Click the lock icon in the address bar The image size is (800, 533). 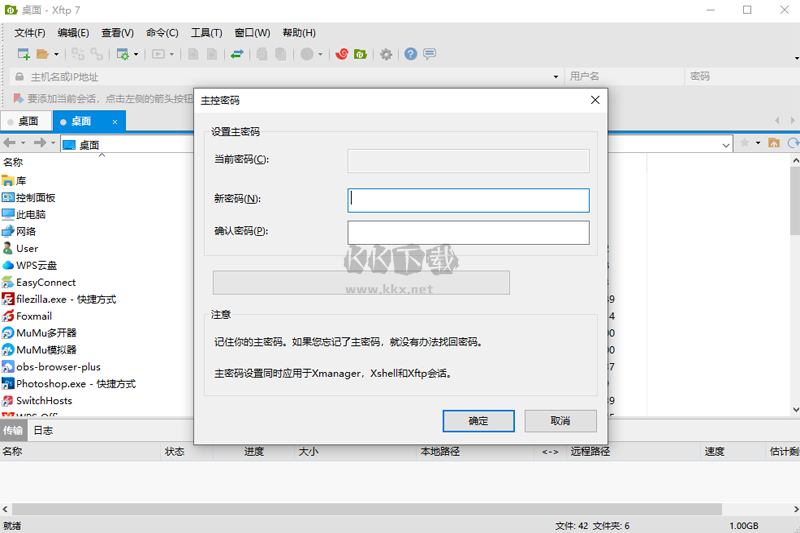[x=19, y=77]
